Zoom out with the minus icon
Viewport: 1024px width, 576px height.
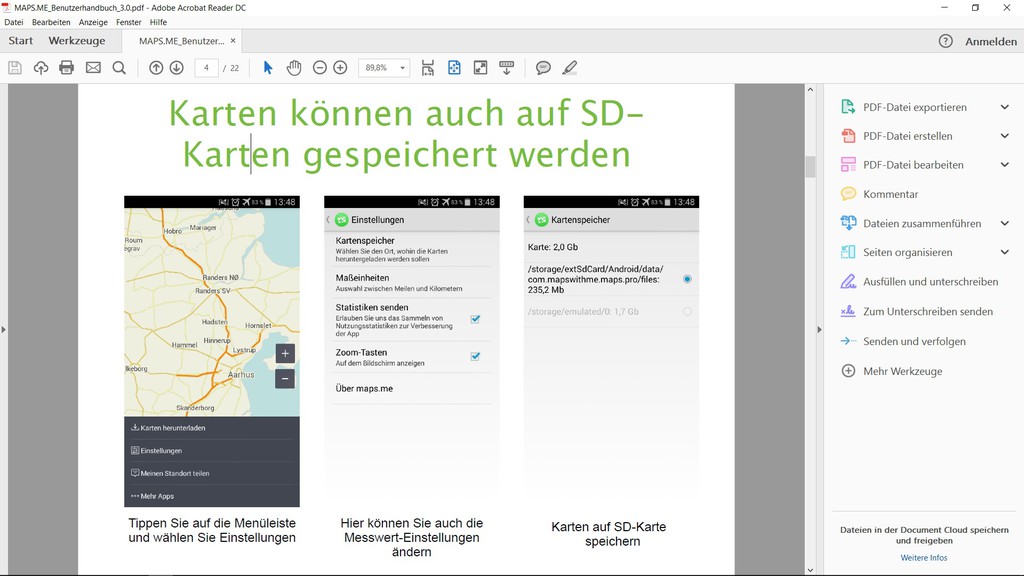319,67
